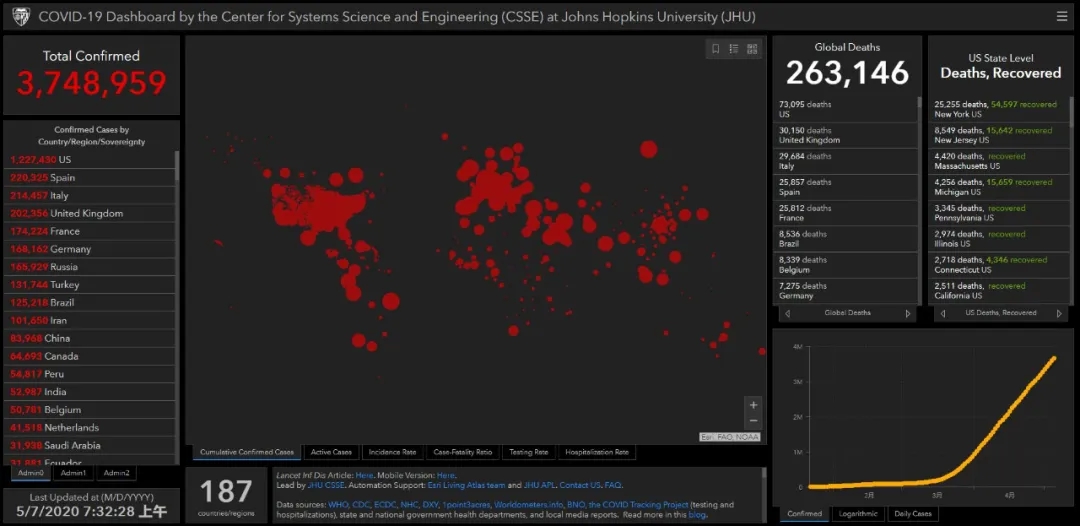Switch to the Admin2 tab
Screen dimensions: 1080x526
(116, 473)
